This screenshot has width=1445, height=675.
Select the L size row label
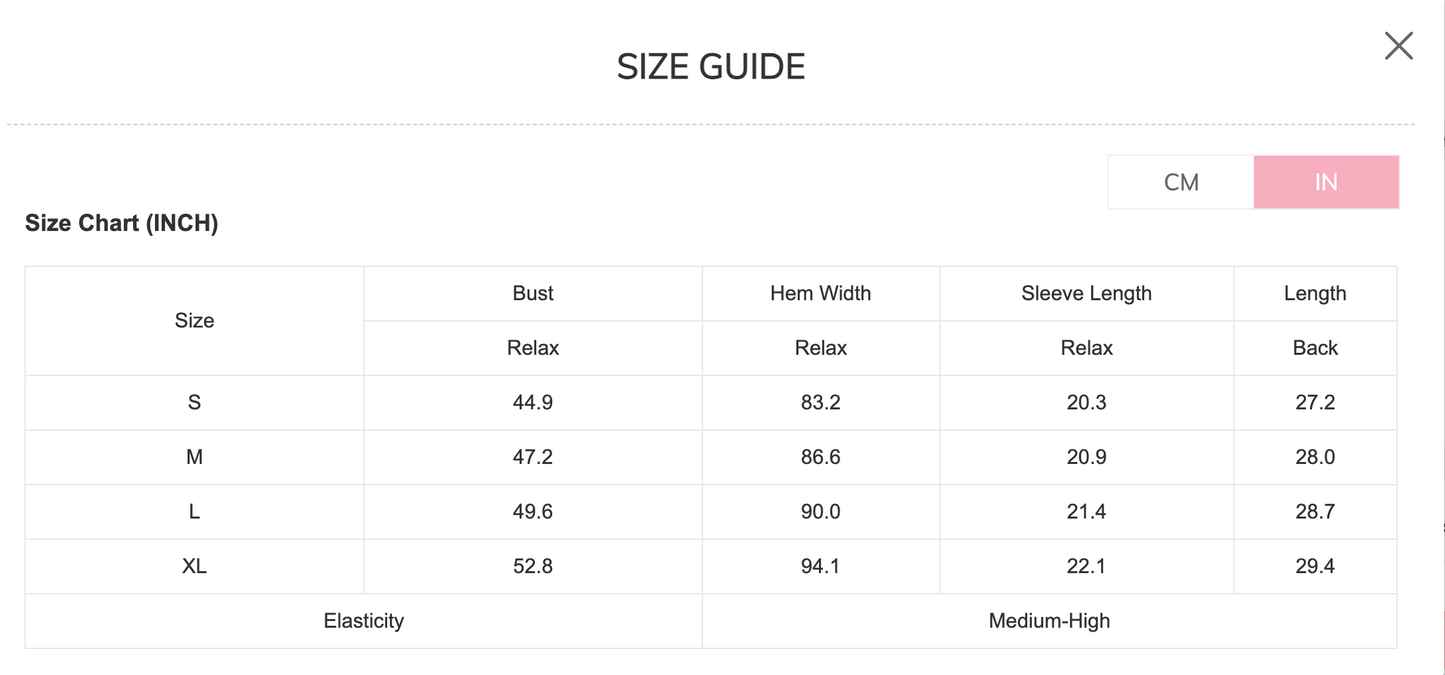coord(194,511)
